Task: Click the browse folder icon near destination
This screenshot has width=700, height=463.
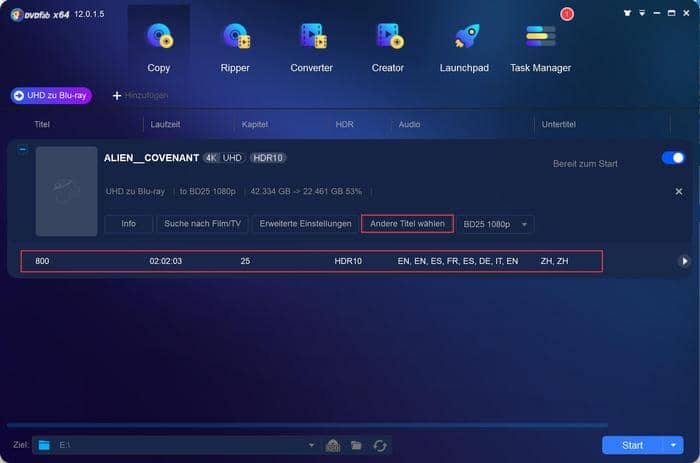Action: (356, 445)
